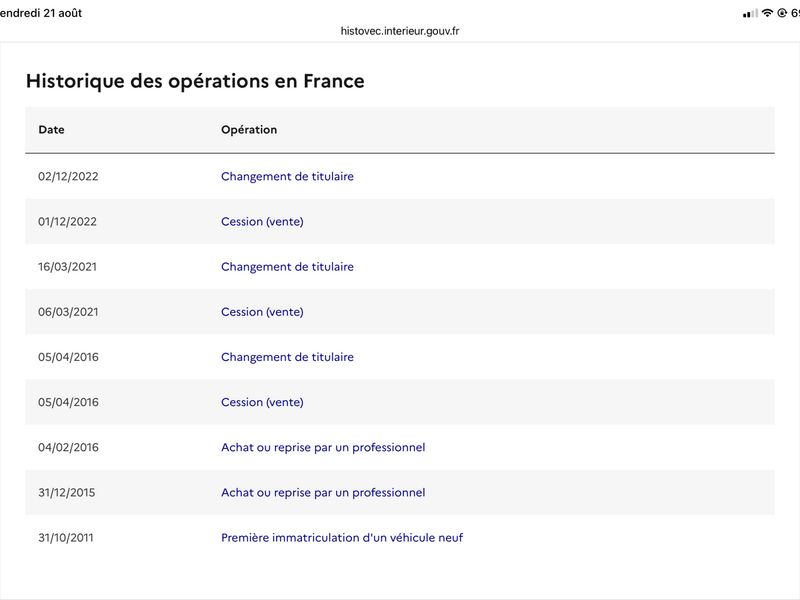The image size is (800, 600).
Task: Tap the histovec.interieur.gouv.fr address bar
Action: (400, 31)
